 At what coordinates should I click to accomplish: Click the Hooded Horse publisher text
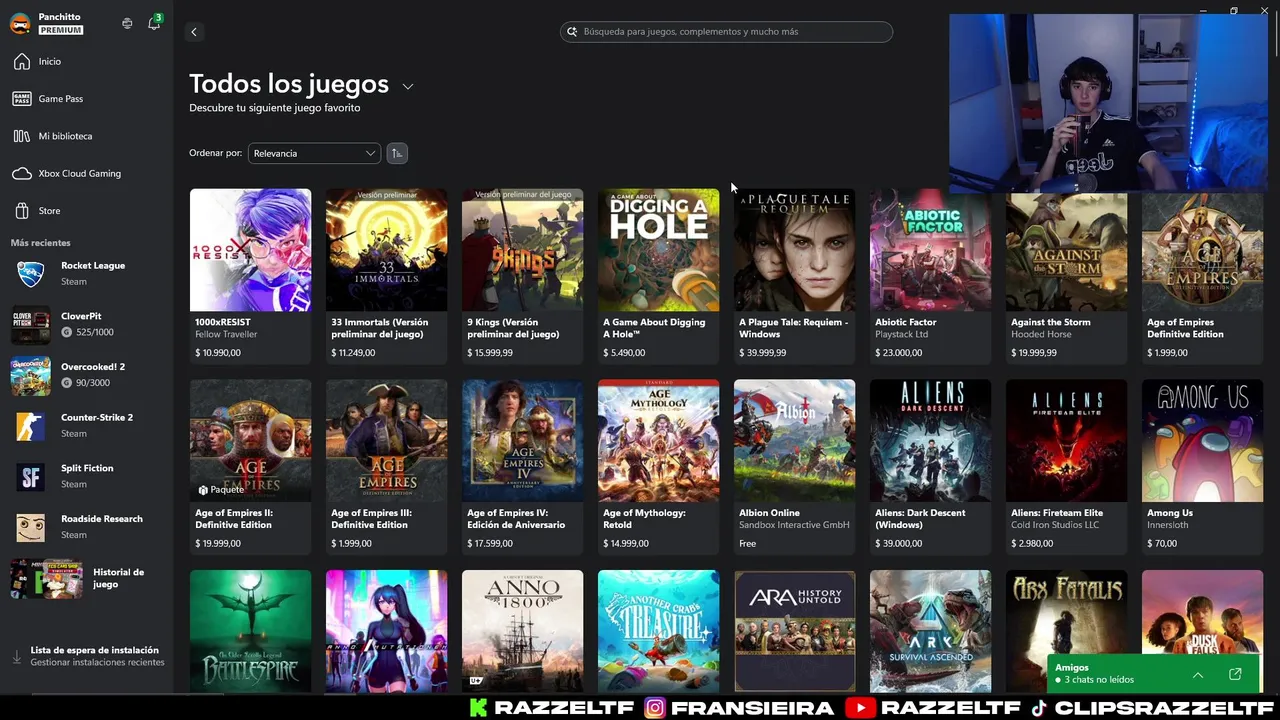(x=1039, y=335)
